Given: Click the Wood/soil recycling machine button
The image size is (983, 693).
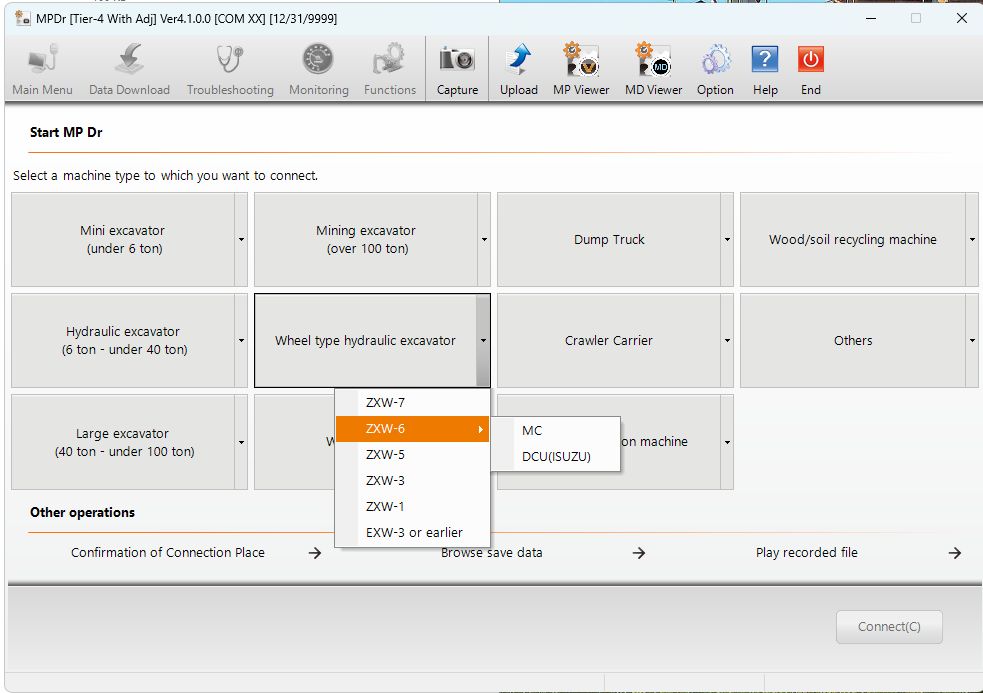Looking at the screenshot, I should (x=853, y=240).
